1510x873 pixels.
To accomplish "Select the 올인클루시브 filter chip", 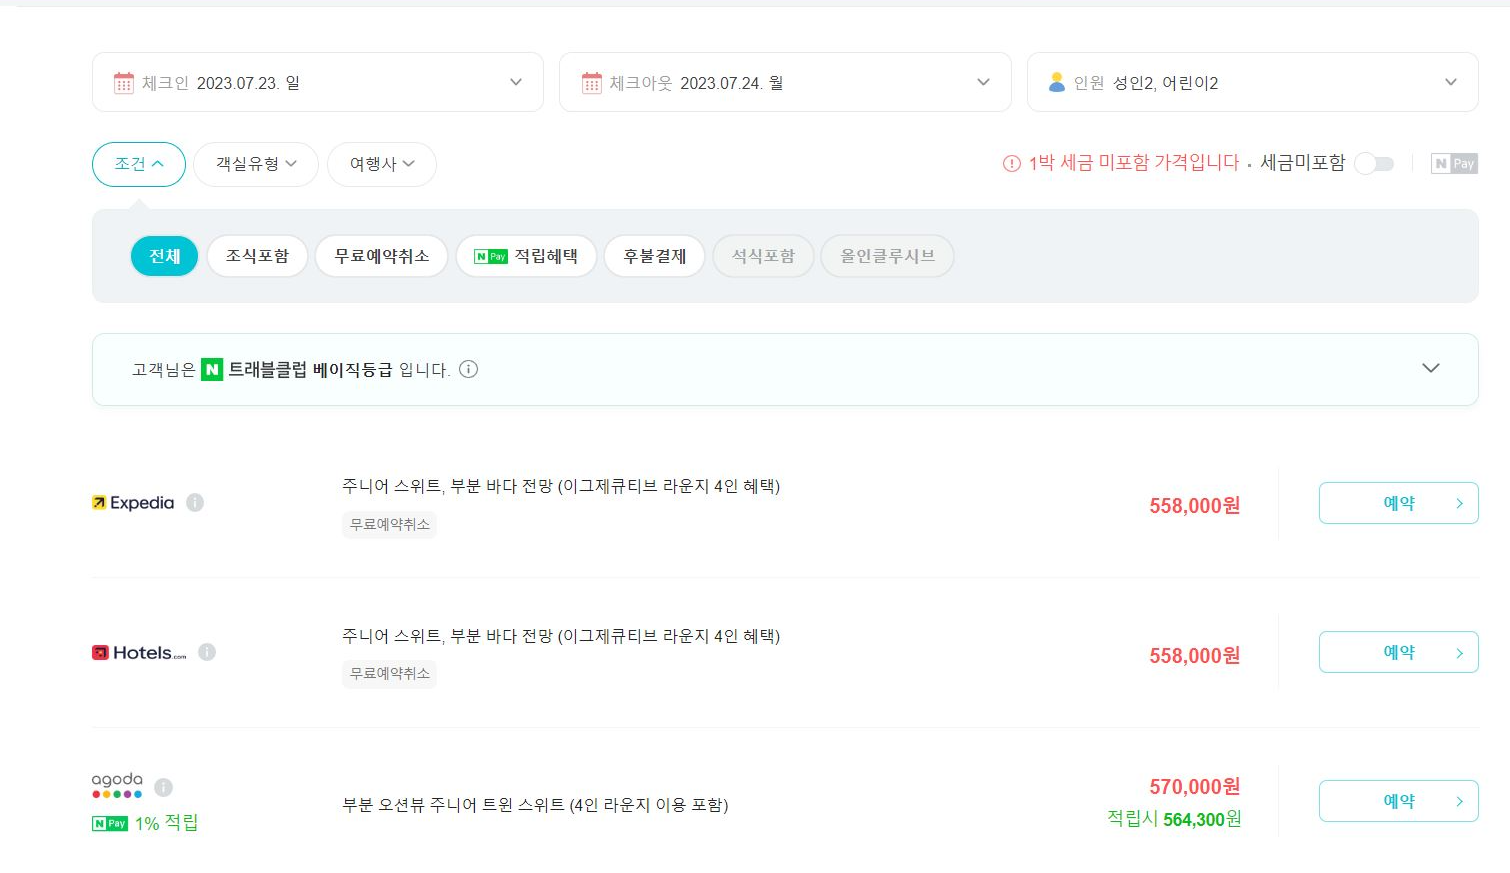I will [x=887, y=256].
